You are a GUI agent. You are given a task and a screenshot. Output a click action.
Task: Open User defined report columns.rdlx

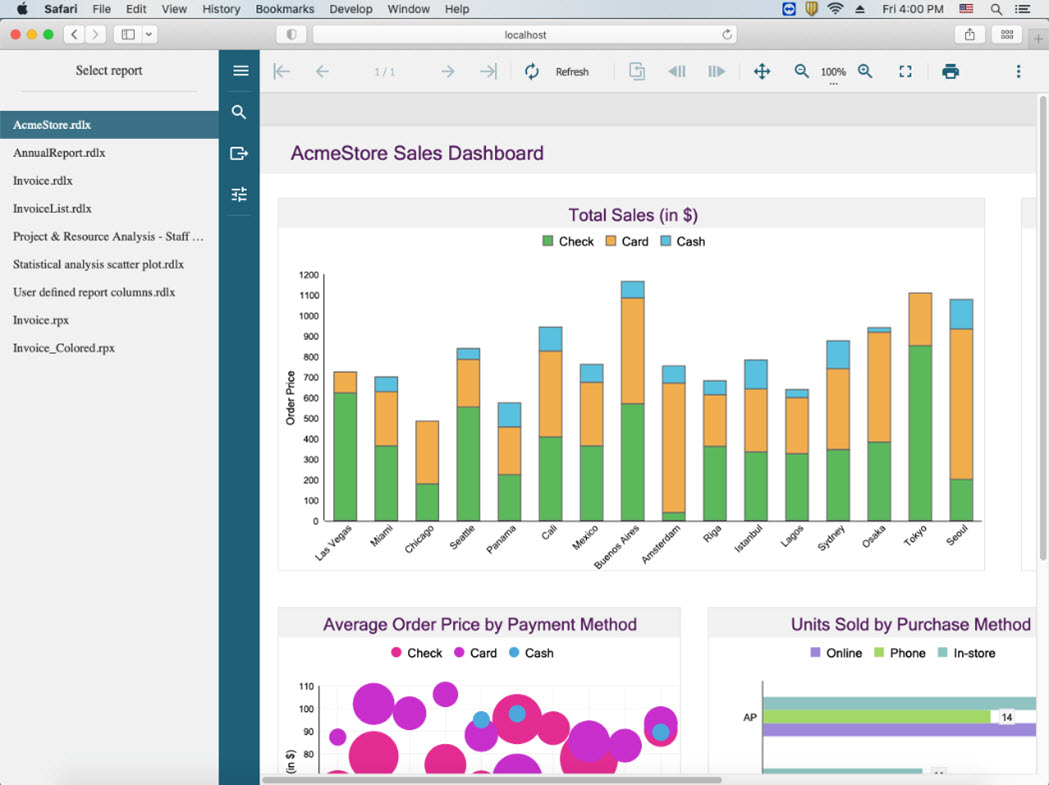(x=109, y=292)
